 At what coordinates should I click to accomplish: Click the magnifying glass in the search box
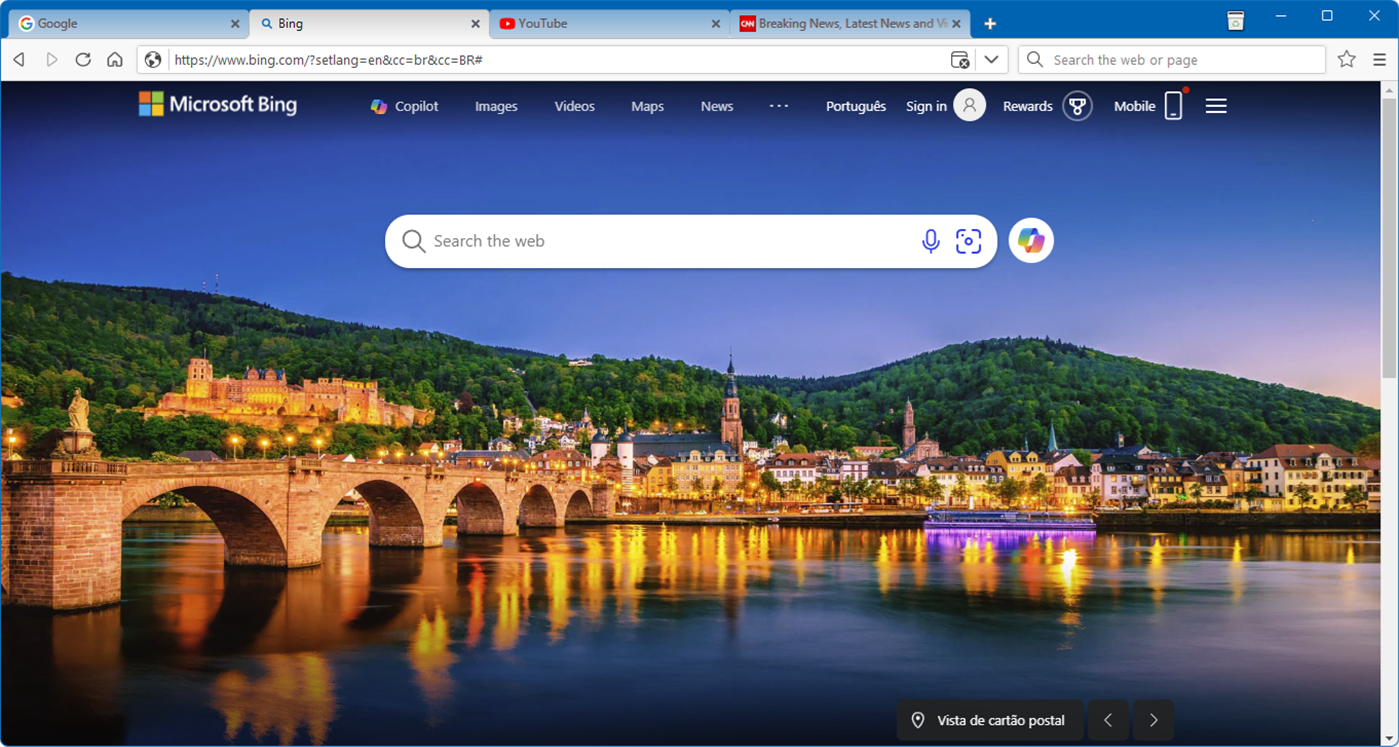[413, 241]
